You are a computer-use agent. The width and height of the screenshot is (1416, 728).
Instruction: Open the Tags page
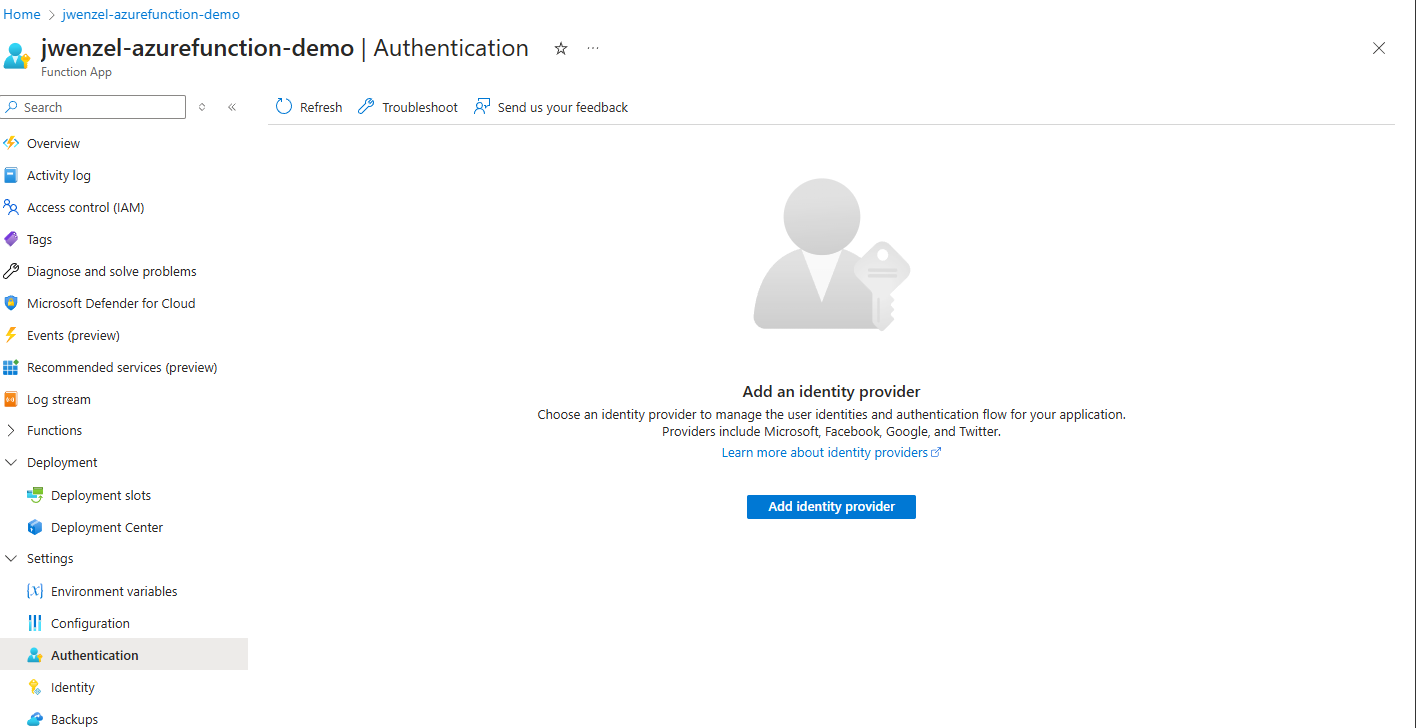click(x=38, y=239)
